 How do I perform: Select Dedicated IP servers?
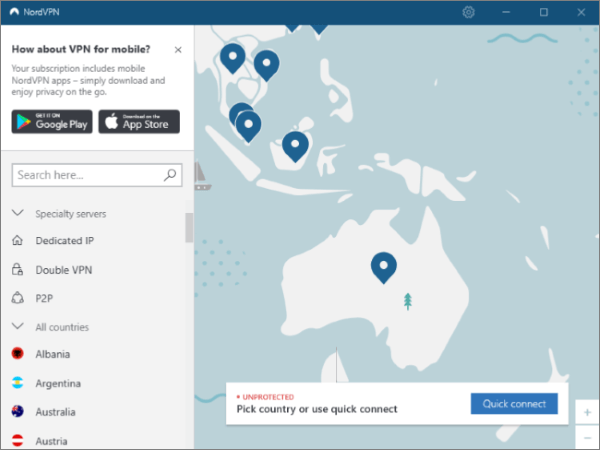(65, 241)
